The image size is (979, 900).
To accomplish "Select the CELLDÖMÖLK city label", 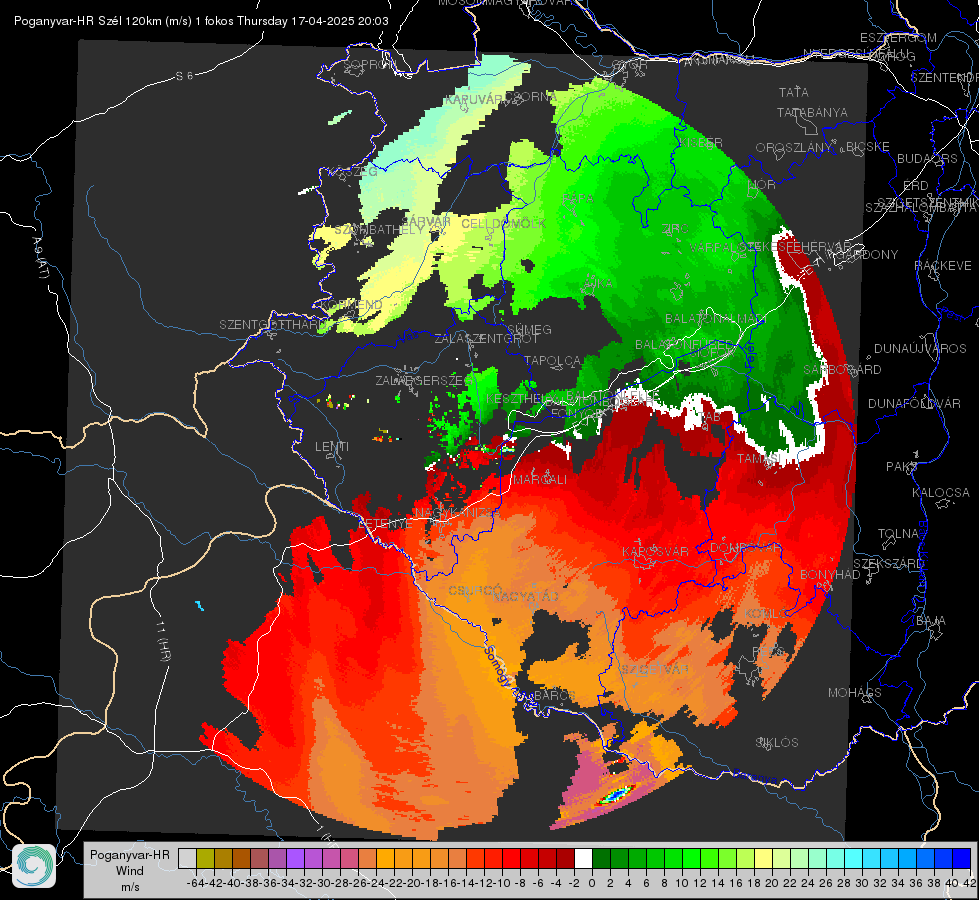I will (x=503, y=224).
